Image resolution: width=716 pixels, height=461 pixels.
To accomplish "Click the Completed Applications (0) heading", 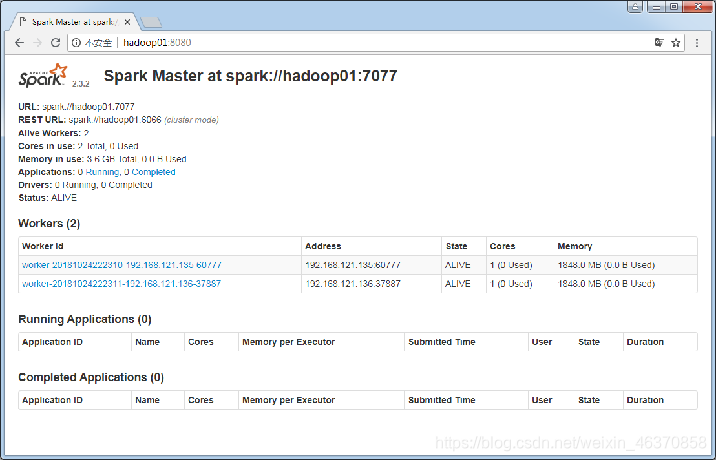I will pyautogui.click(x=91, y=377).
